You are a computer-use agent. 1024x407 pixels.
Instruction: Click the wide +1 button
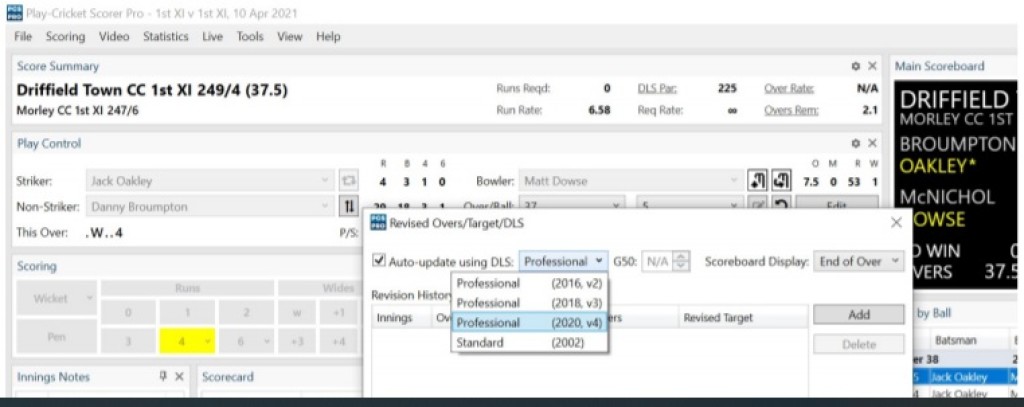click(338, 312)
